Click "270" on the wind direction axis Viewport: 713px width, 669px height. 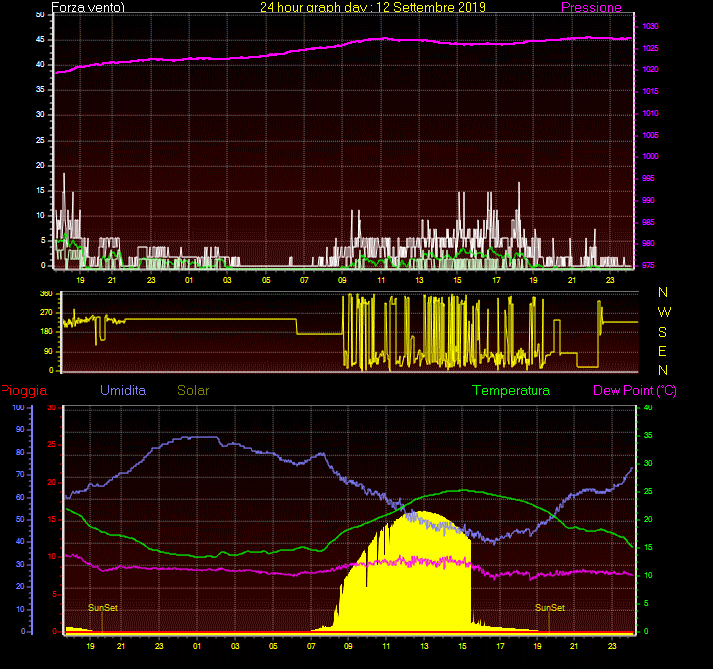point(46,312)
